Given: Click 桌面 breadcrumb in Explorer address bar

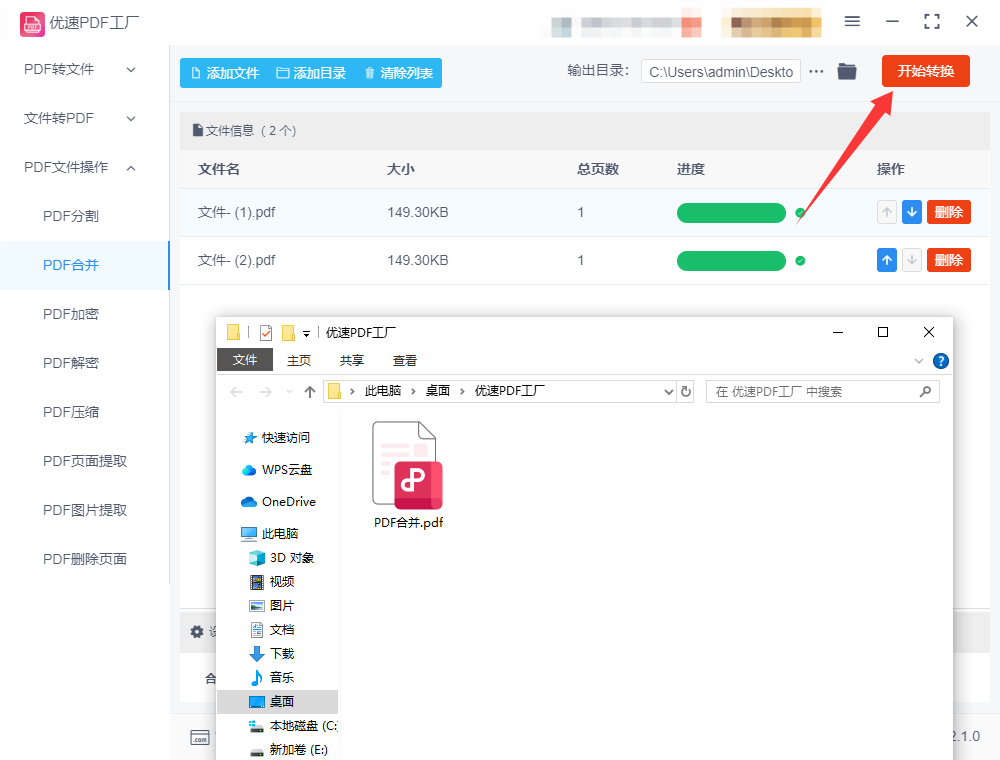Looking at the screenshot, I should 438,391.
